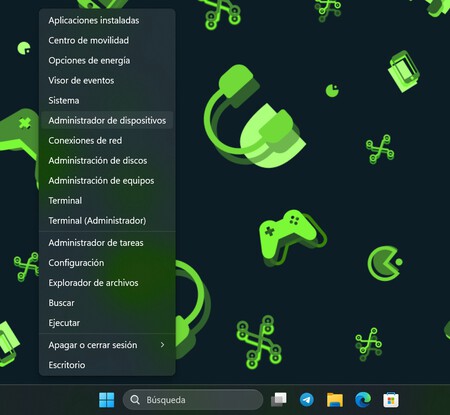Open Conexiones de red

click(x=107, y=140)
